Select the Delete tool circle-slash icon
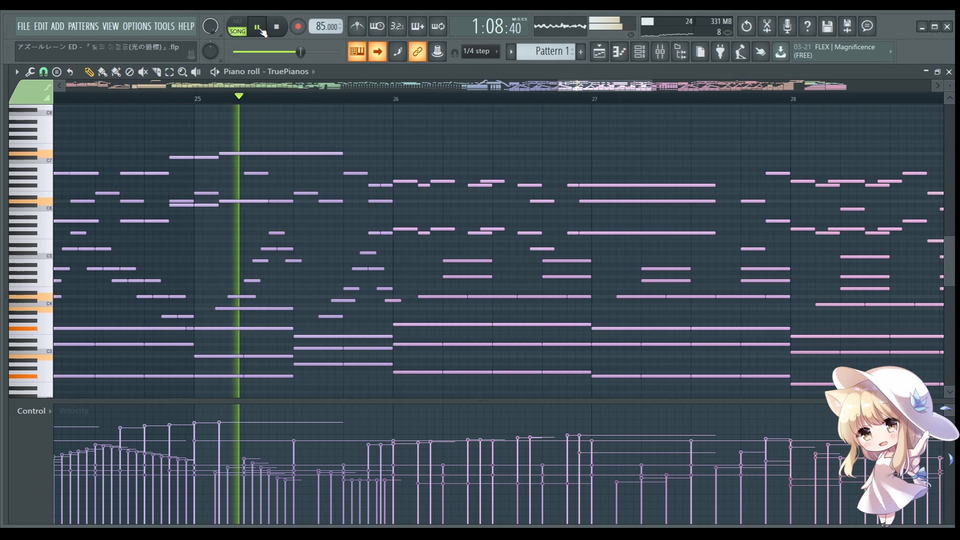 pos(129,72)
